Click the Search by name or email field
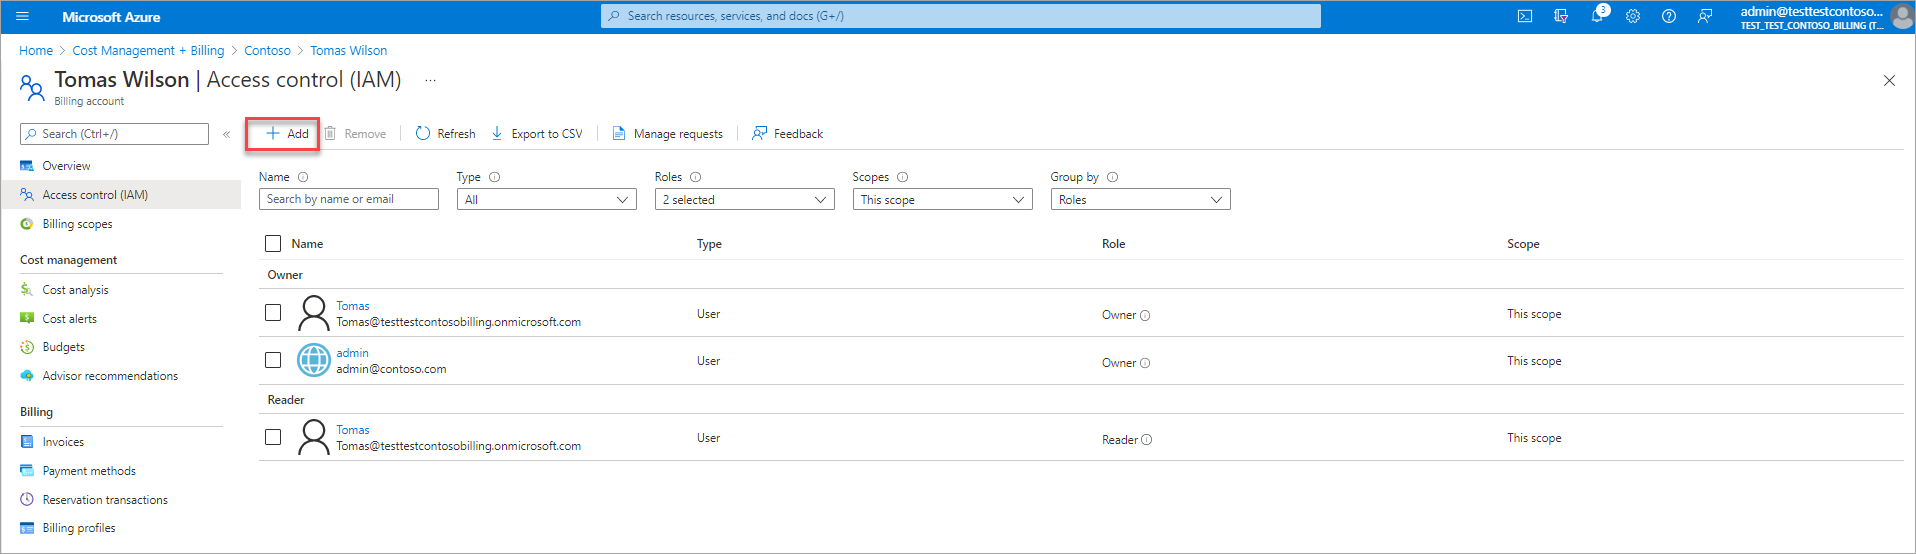The image size is (1916, 554). 348,200
